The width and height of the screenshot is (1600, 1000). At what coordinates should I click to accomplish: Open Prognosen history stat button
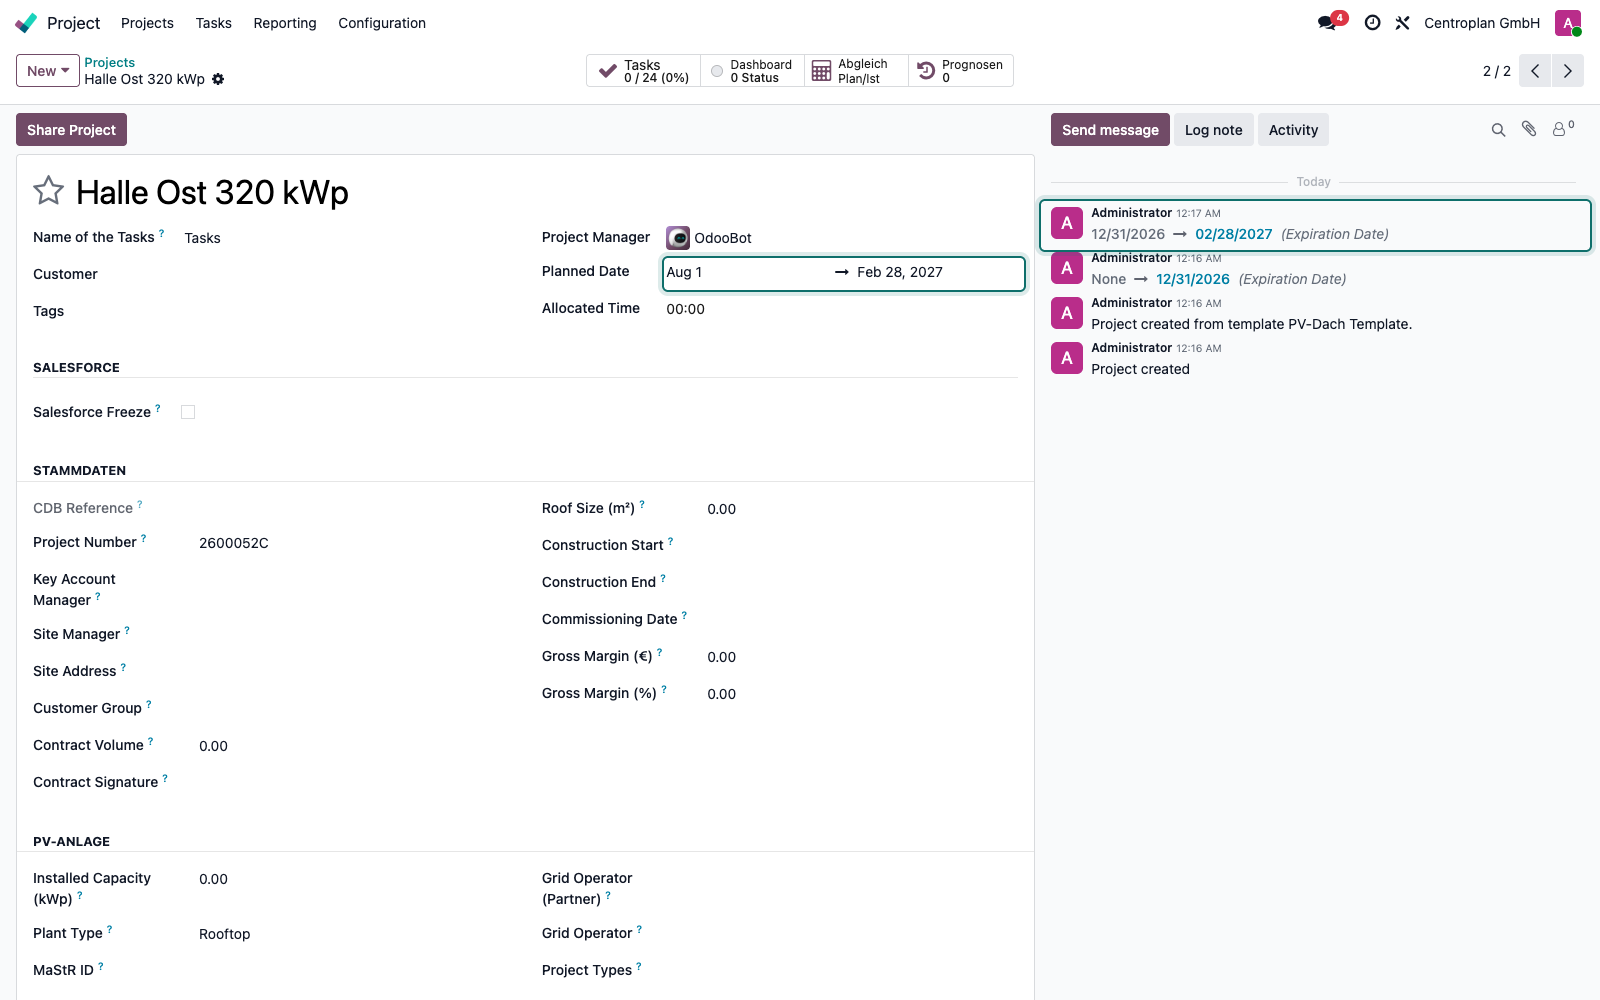pyautogui.click(x=961, y=71)
